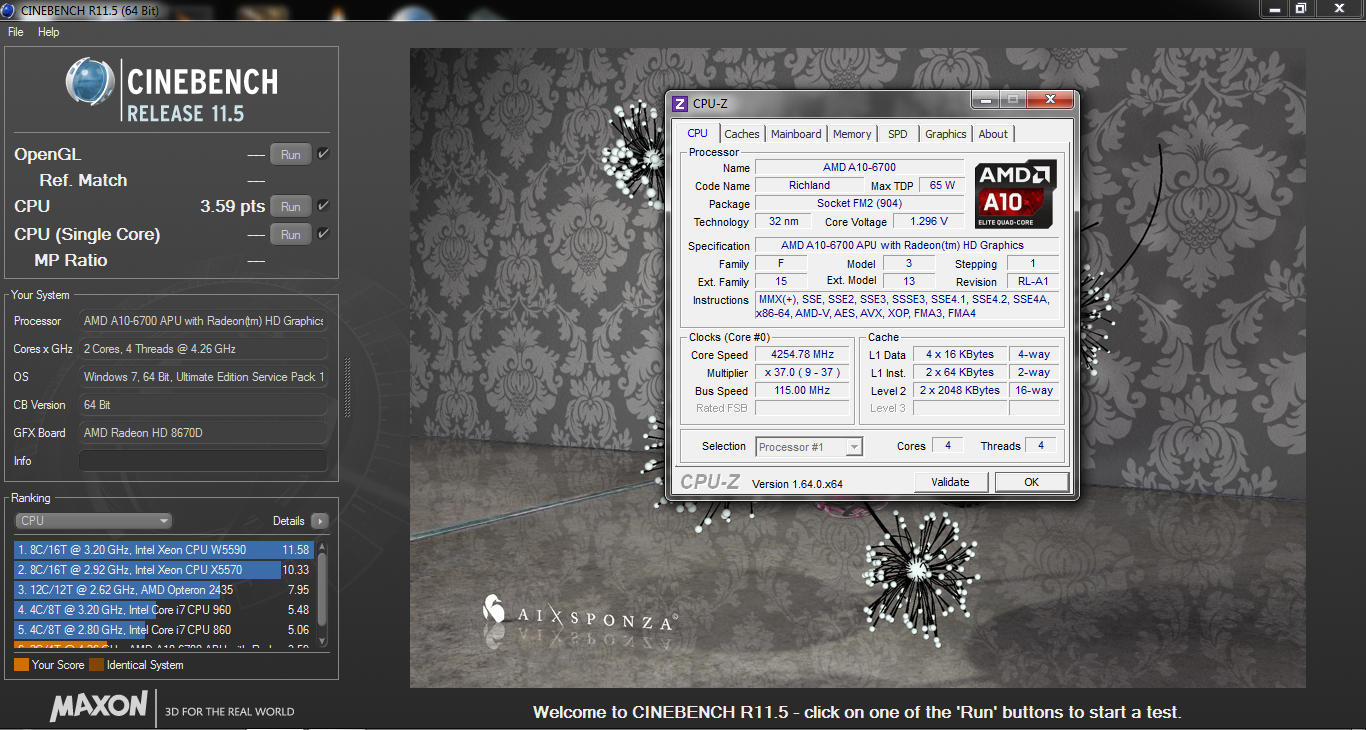
Task: Click the Info input field
Action: click(203, 461)
